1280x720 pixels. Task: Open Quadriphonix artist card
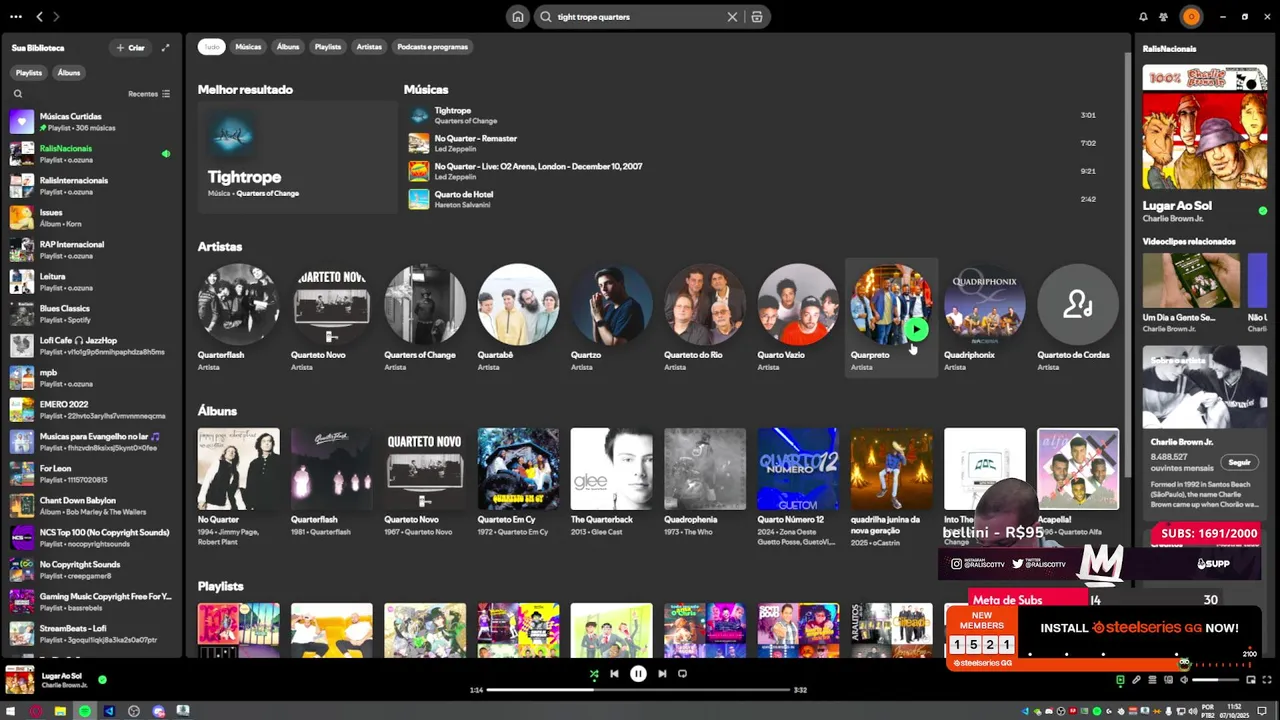pos(985,318)
